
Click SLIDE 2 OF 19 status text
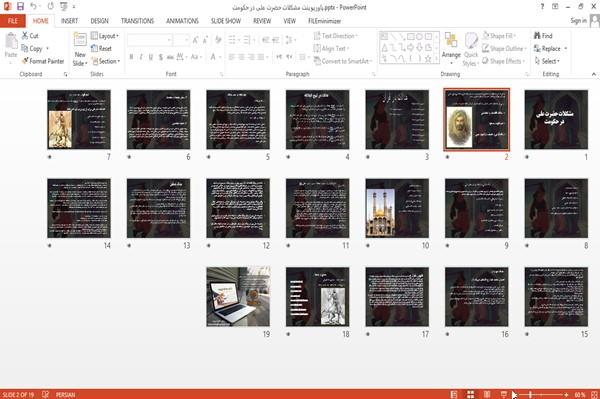[18, 394]
